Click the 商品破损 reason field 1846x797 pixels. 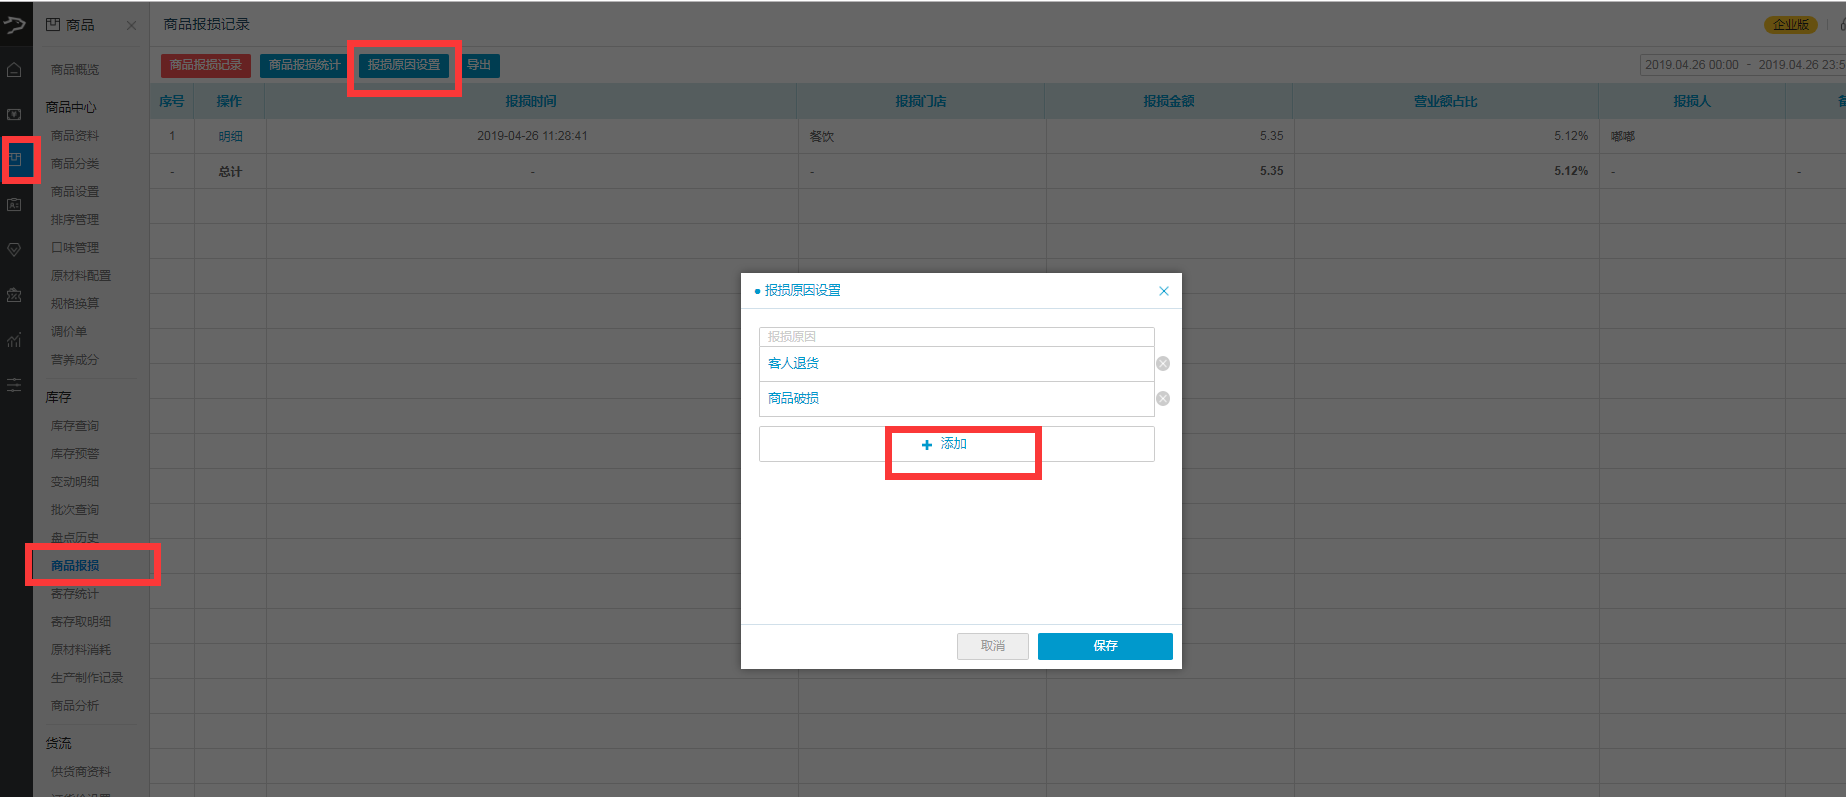[957, 399]
